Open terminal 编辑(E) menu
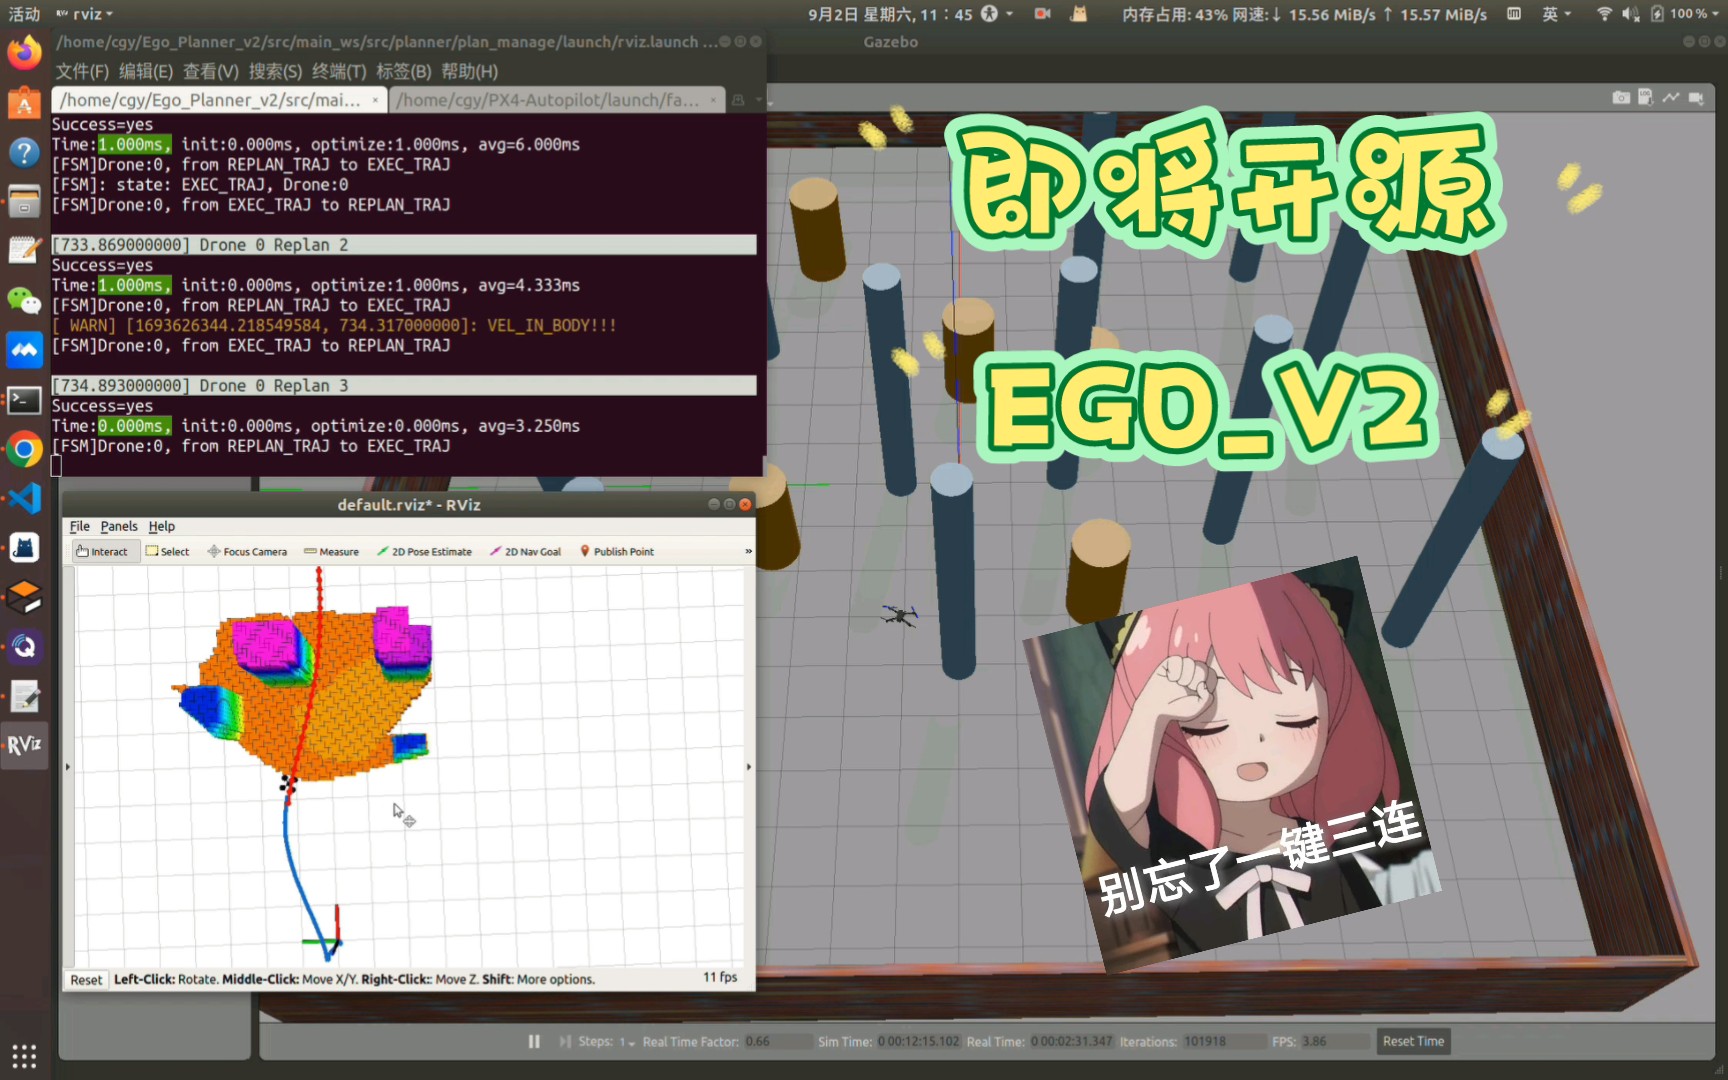1728x1080 pixels. click(x=146, y=71)
